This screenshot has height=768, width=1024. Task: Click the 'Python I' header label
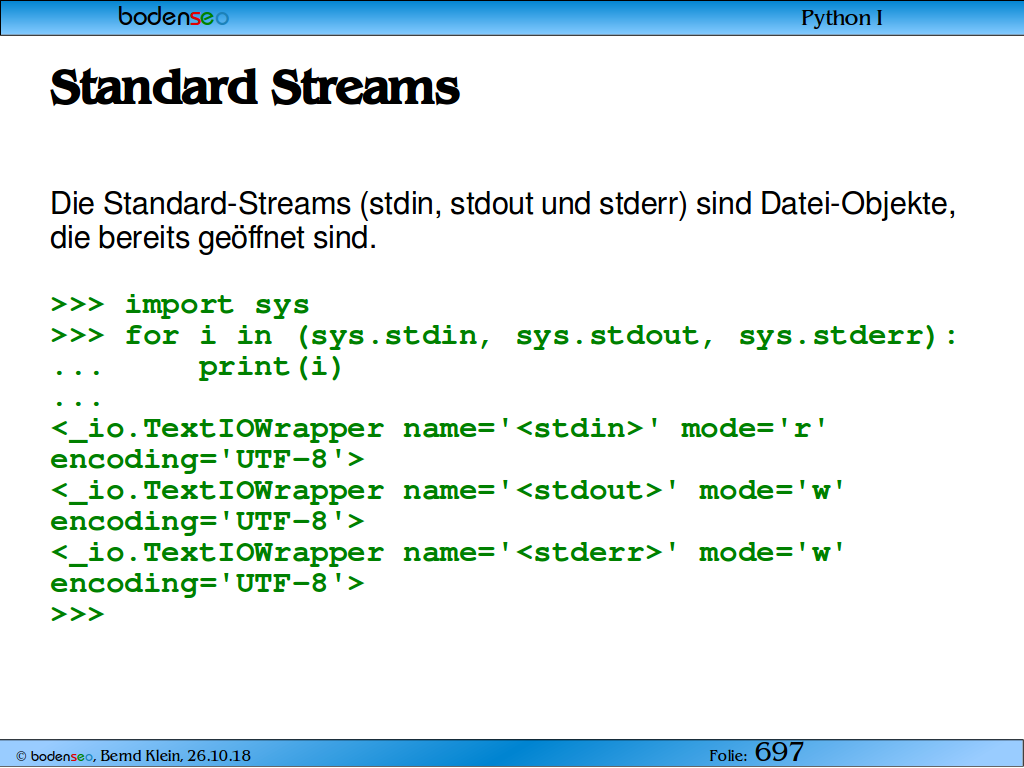click(841, 18)
